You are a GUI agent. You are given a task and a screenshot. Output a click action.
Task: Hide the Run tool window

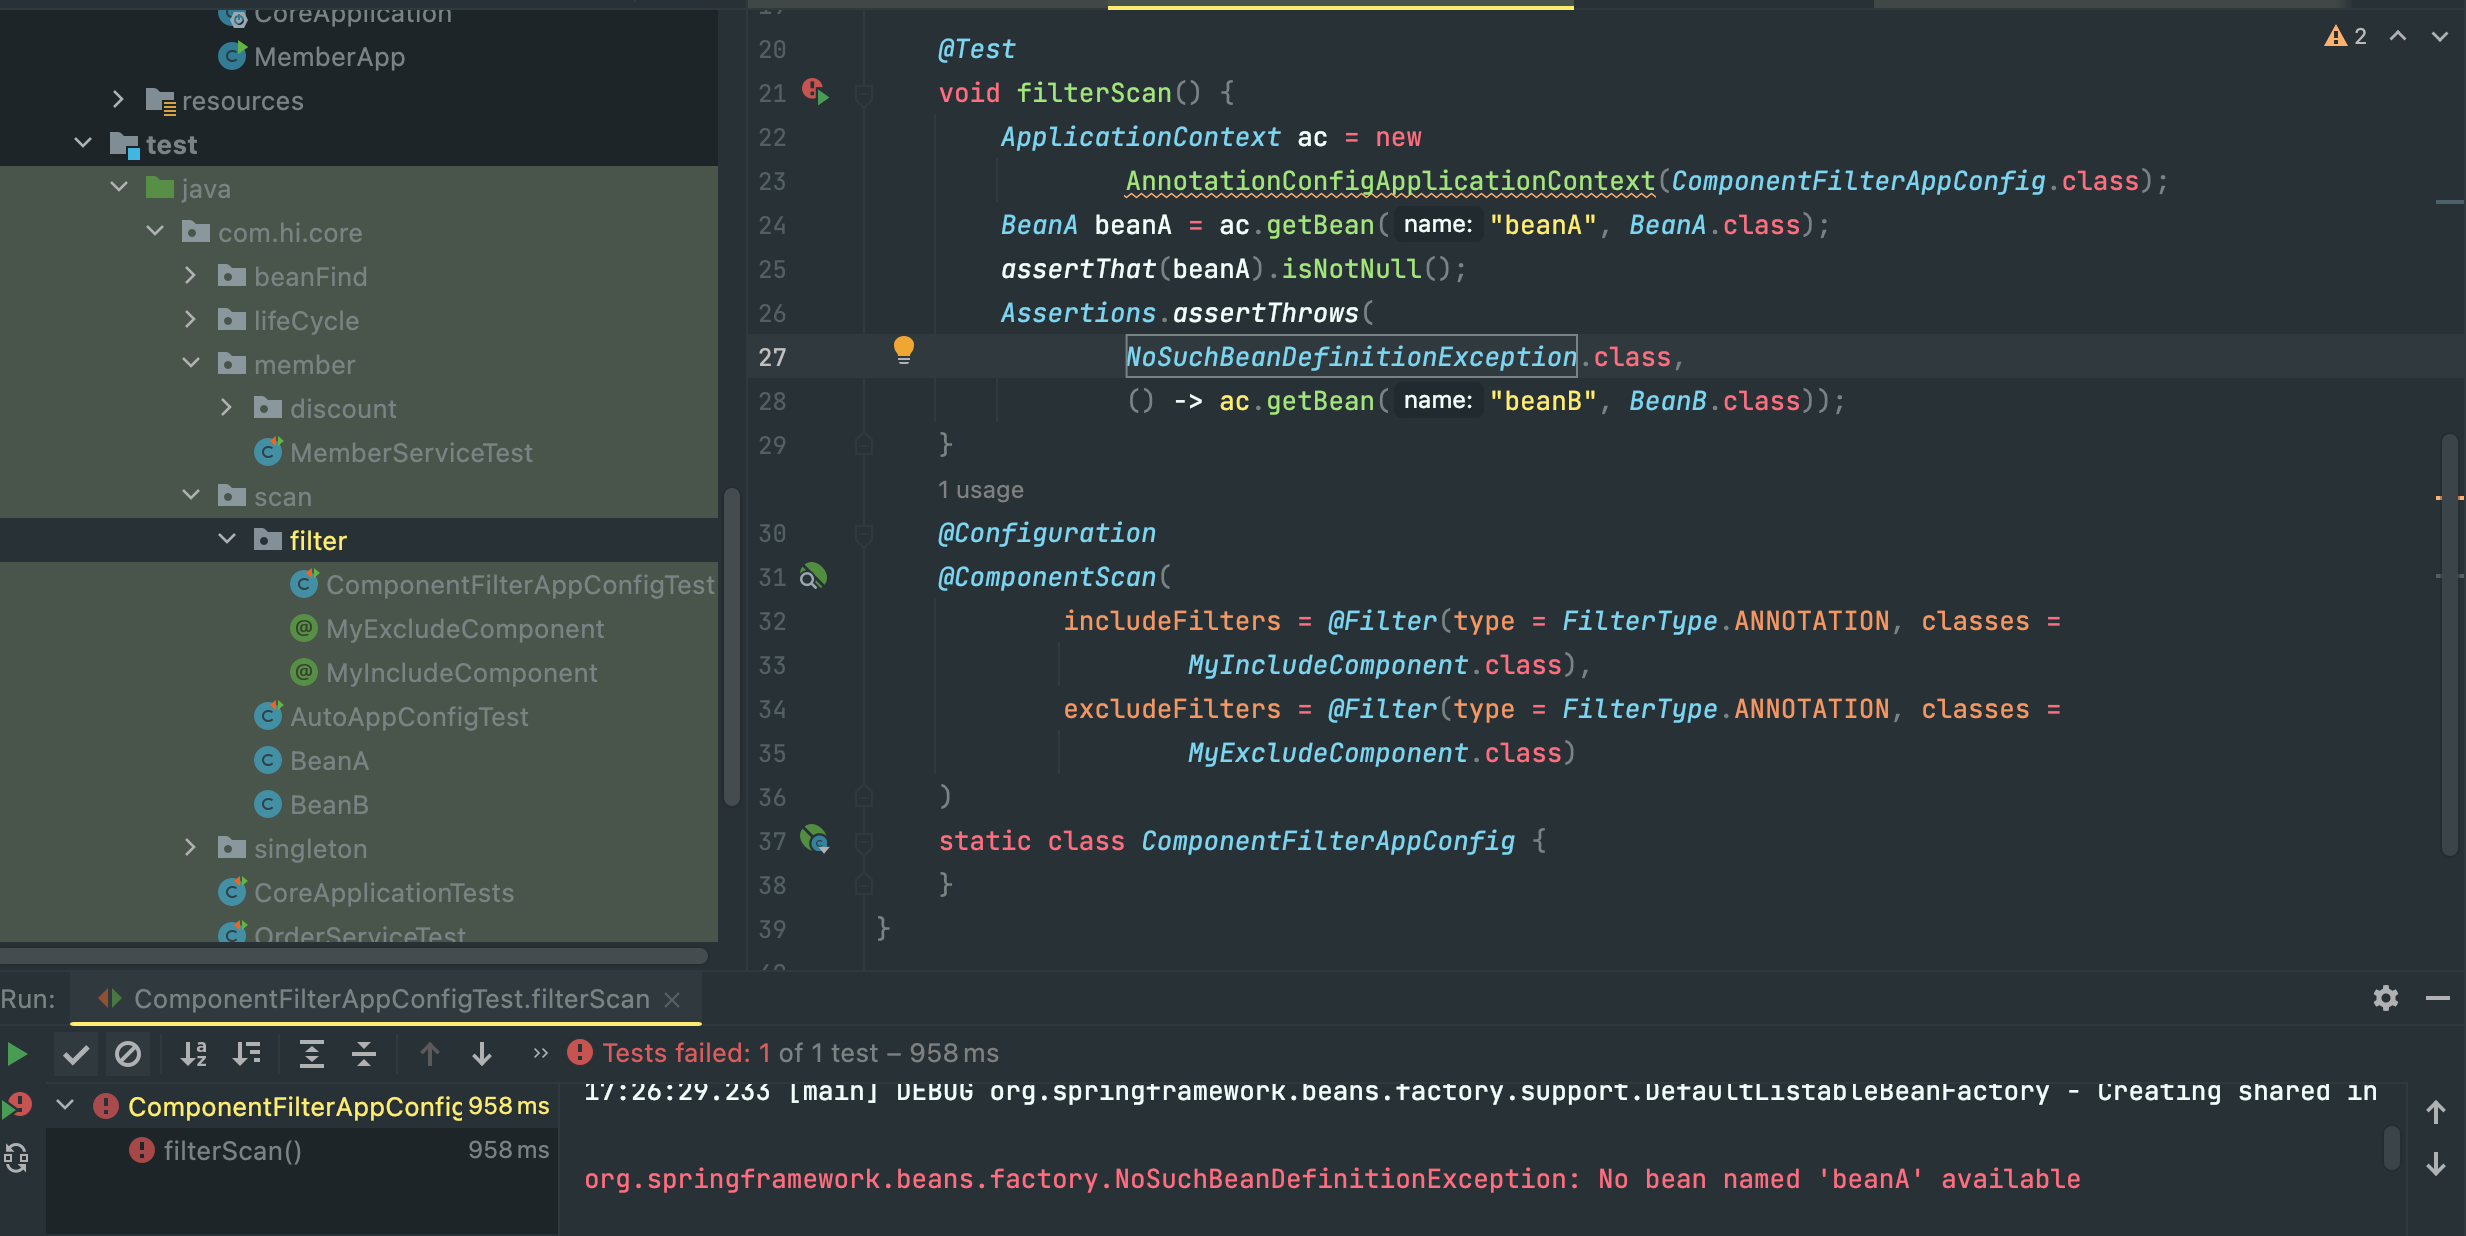(x=2438, y=998)
